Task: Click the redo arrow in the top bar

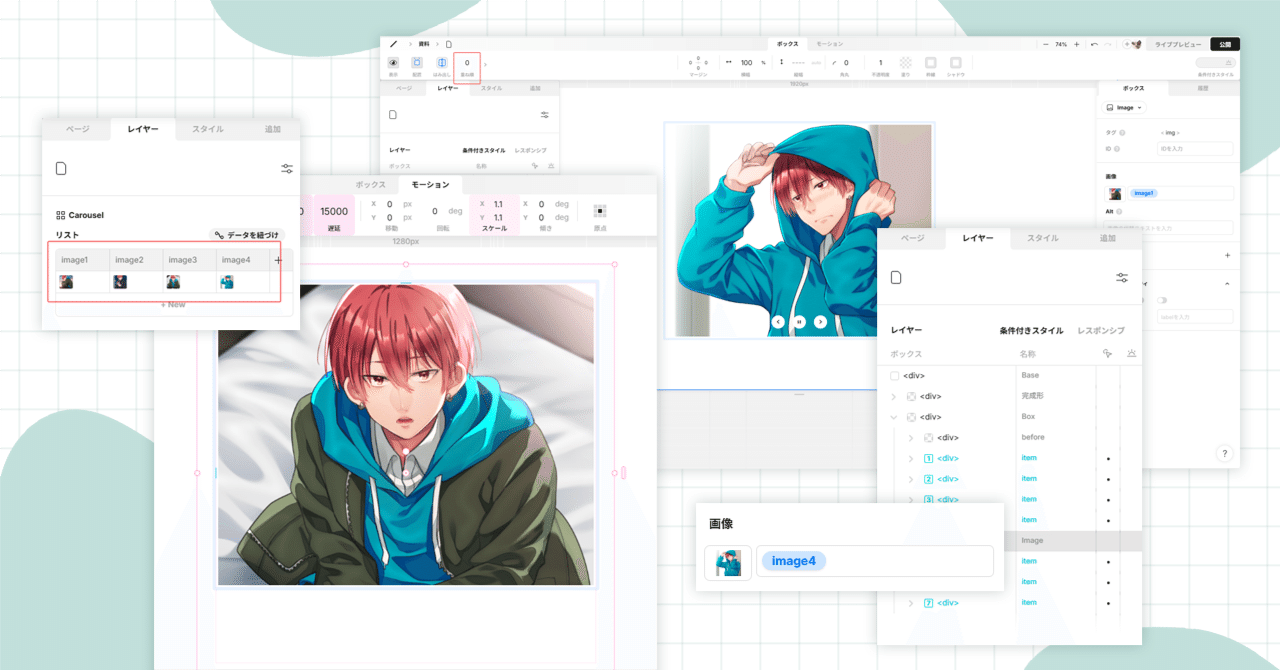Action: 1108,44
